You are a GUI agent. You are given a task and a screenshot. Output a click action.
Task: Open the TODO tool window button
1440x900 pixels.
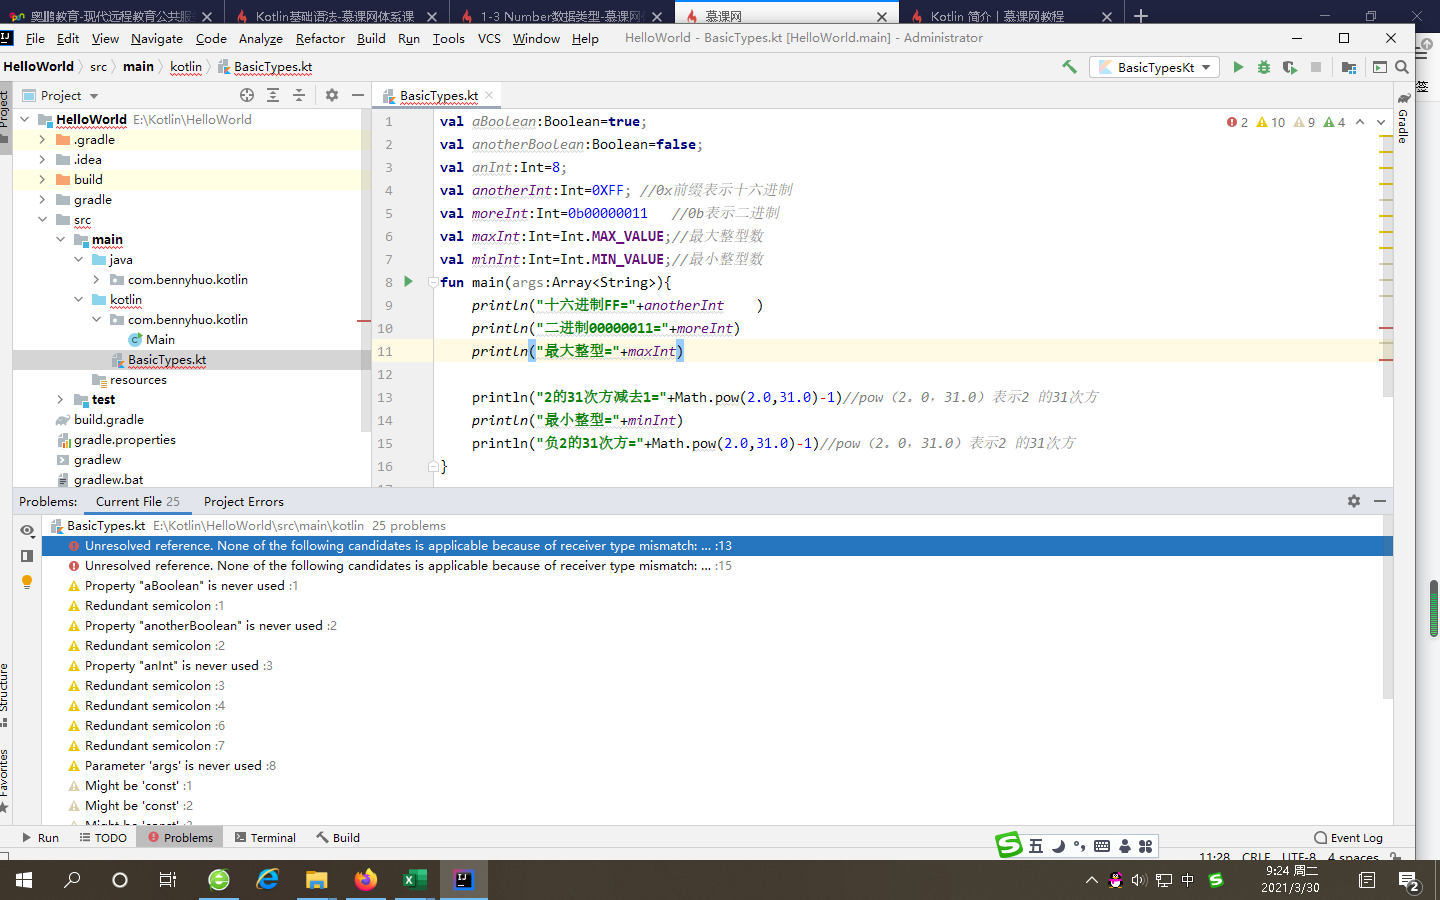[103, 838]
